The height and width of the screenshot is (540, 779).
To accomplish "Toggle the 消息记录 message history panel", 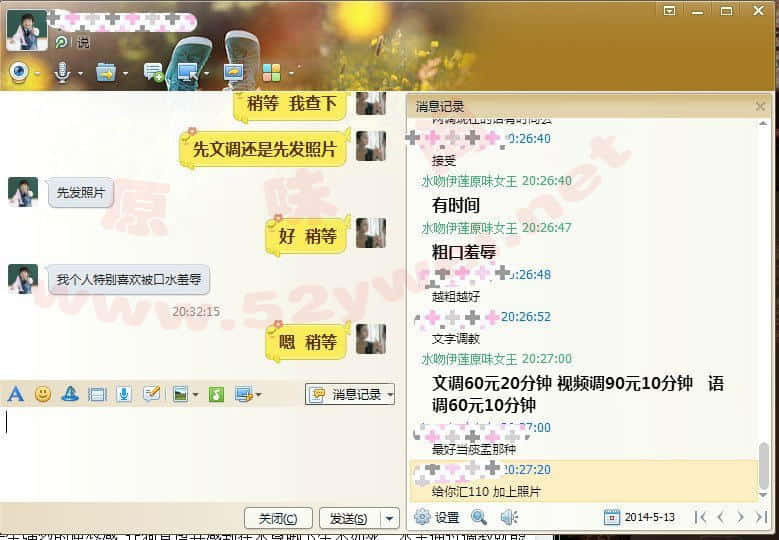I will click(x=349, y=394).
